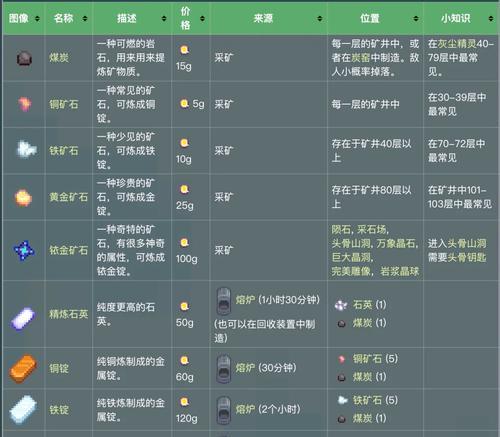Viewport: 500px width, 437px height.
Task: Sort table by 位置 column arrows
Action: (416, 19)
